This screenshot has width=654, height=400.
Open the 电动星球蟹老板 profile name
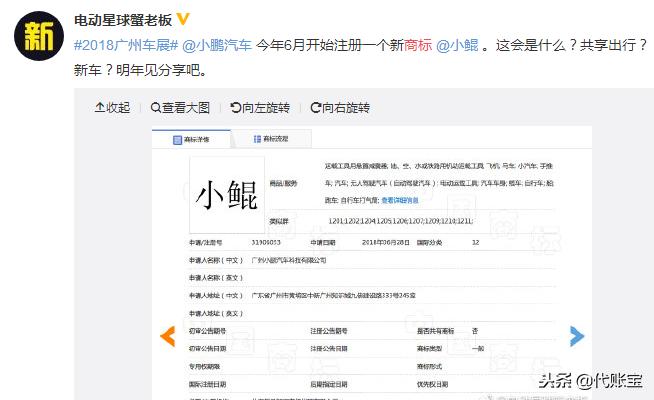(123, 20)
